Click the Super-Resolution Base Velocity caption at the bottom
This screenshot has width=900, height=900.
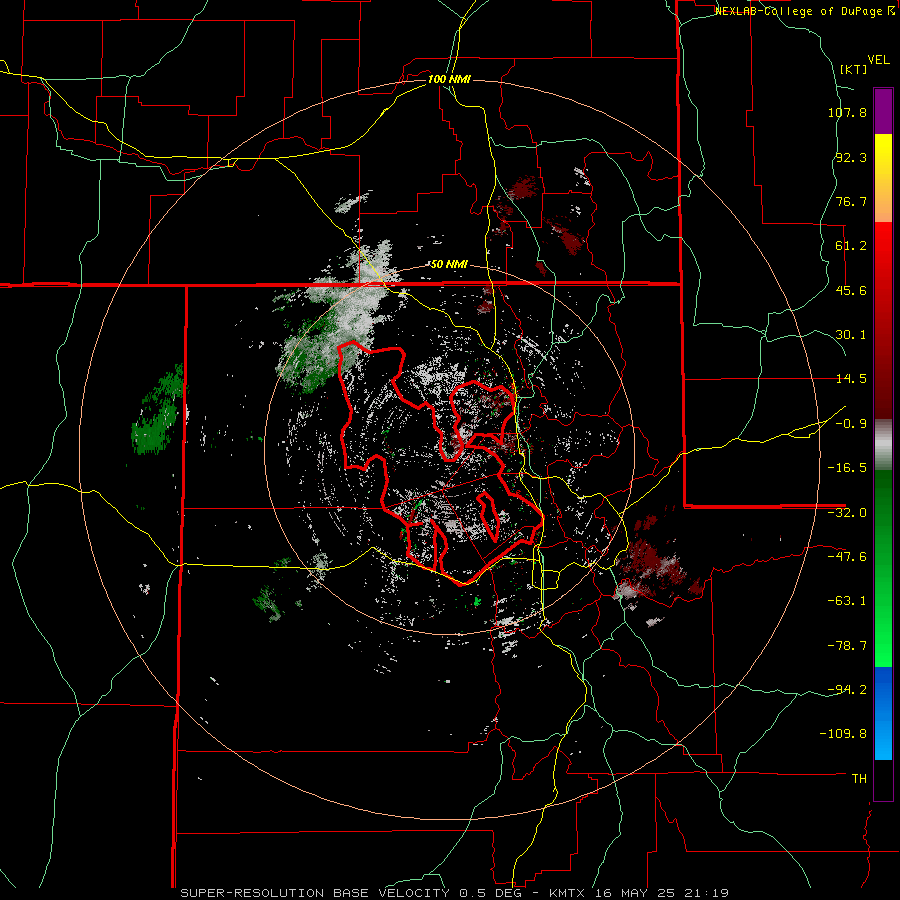[455, 893]
